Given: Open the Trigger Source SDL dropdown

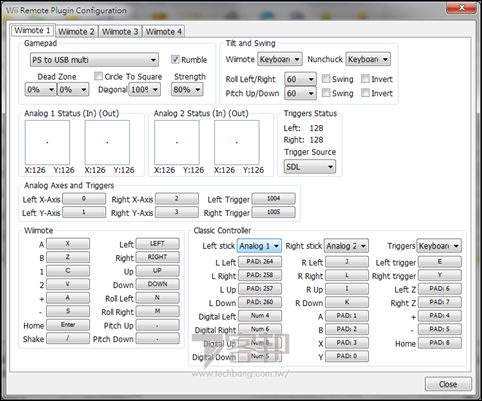Looking at the screenshot, I should click(310, 167).
